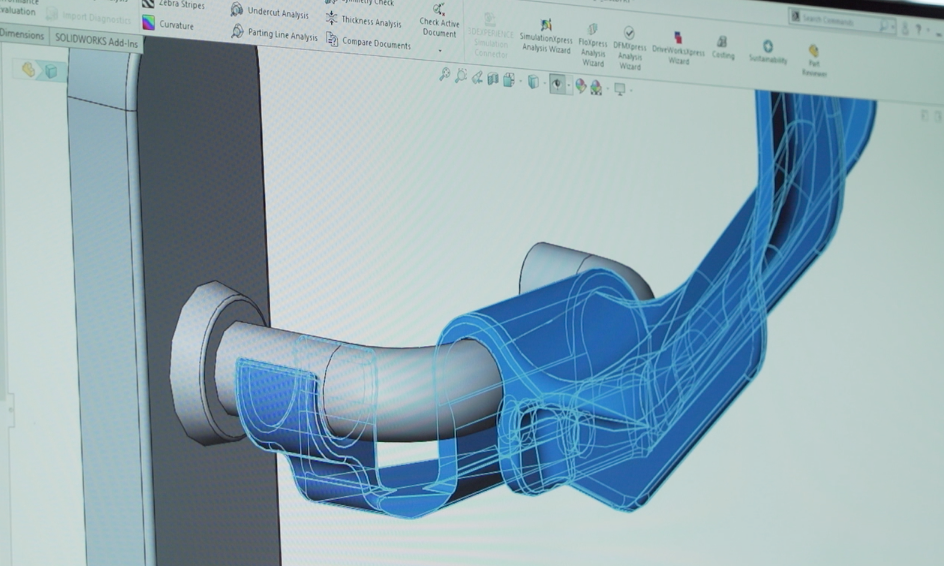Start DFMXpress Analysis Wizard

(x=629, y=48)
